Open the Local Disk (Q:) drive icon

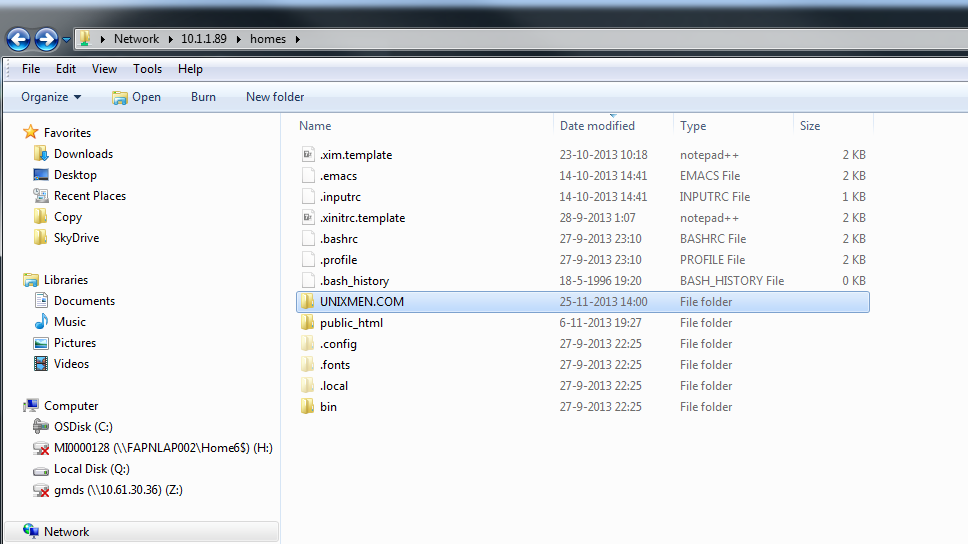tap(41, 470)
